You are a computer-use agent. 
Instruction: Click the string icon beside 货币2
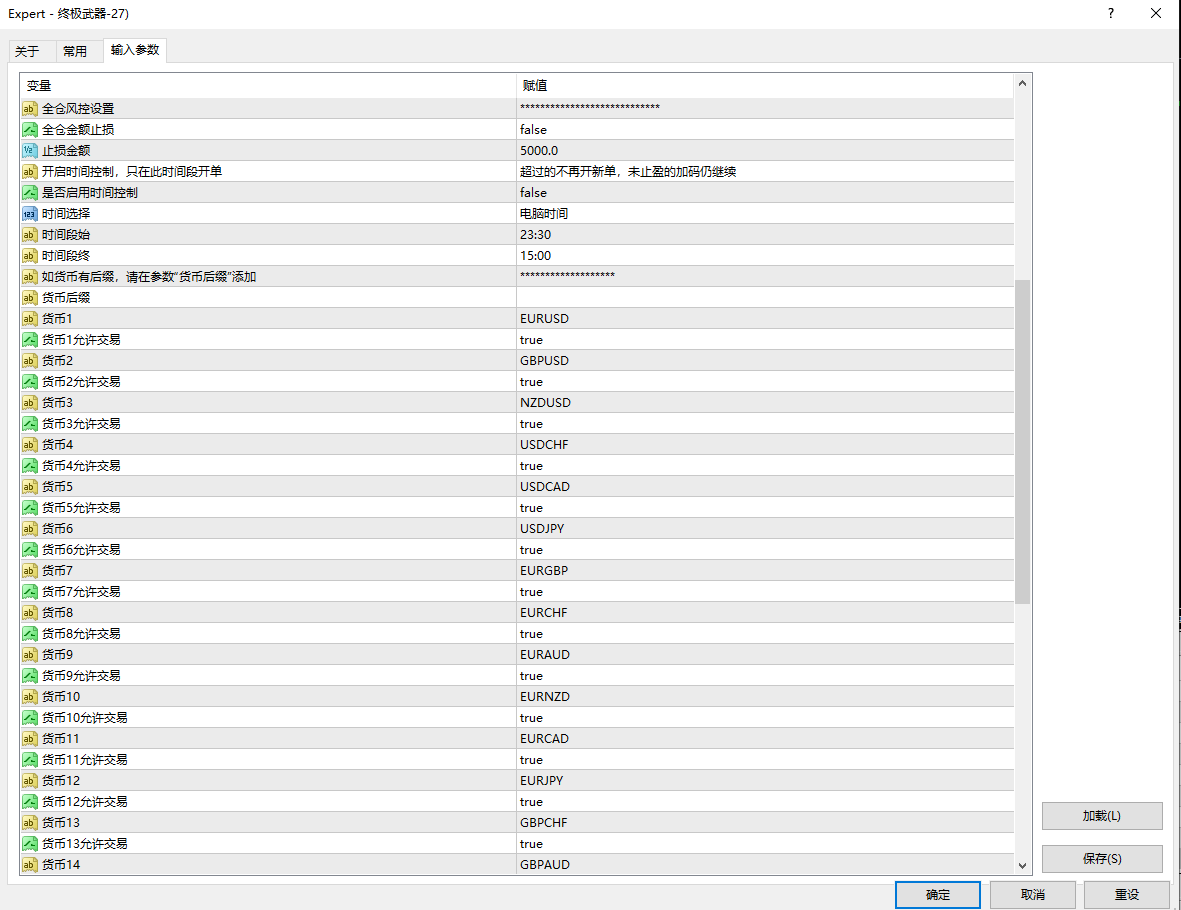point(29,361)
